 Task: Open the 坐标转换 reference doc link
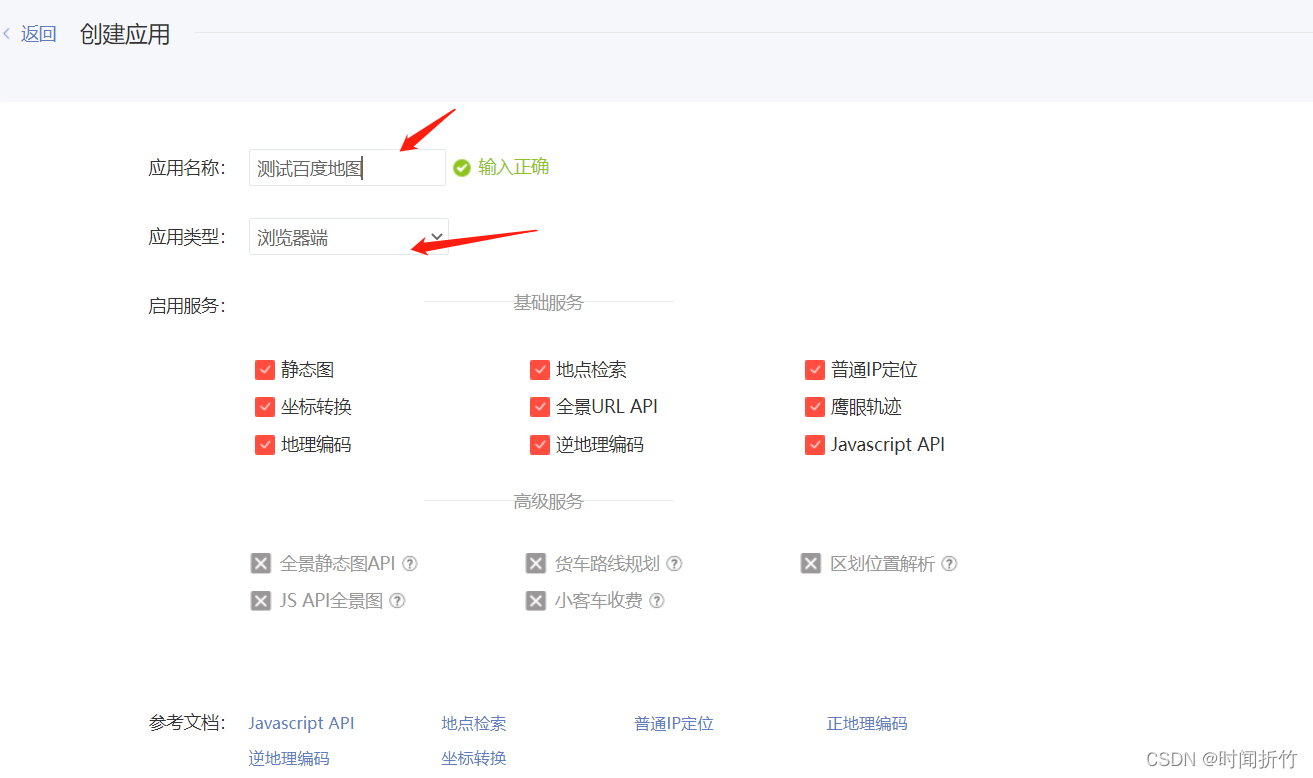click(474, 758)
